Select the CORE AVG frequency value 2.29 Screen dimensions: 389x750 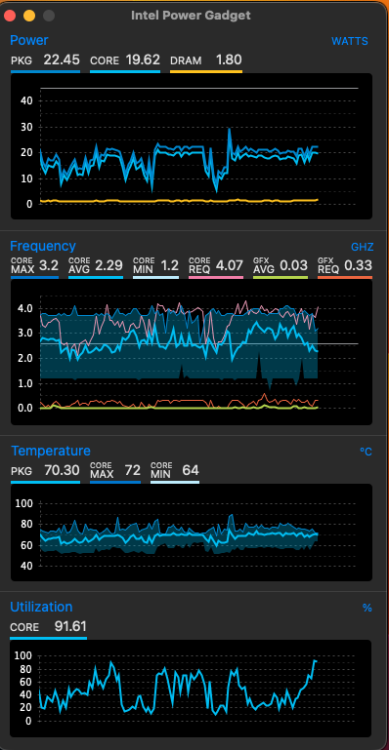coord(109,265)
